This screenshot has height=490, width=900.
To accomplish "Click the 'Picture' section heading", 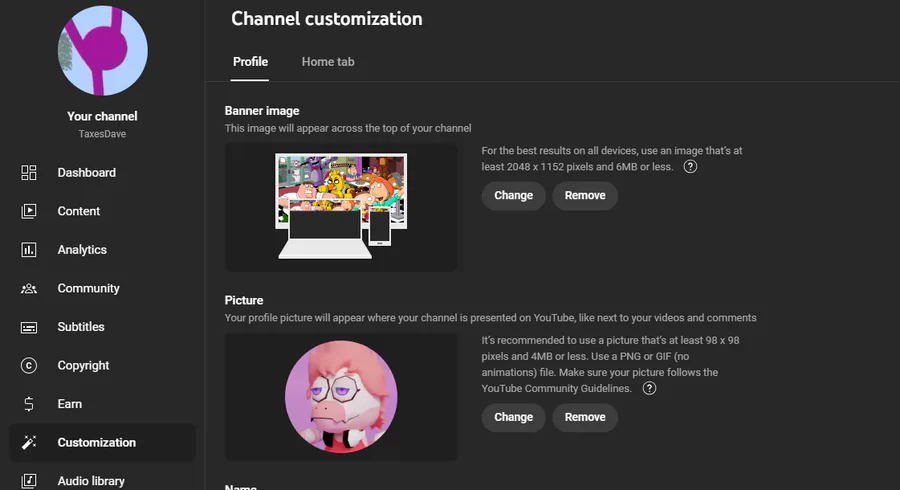I will [x=244, y=301].
